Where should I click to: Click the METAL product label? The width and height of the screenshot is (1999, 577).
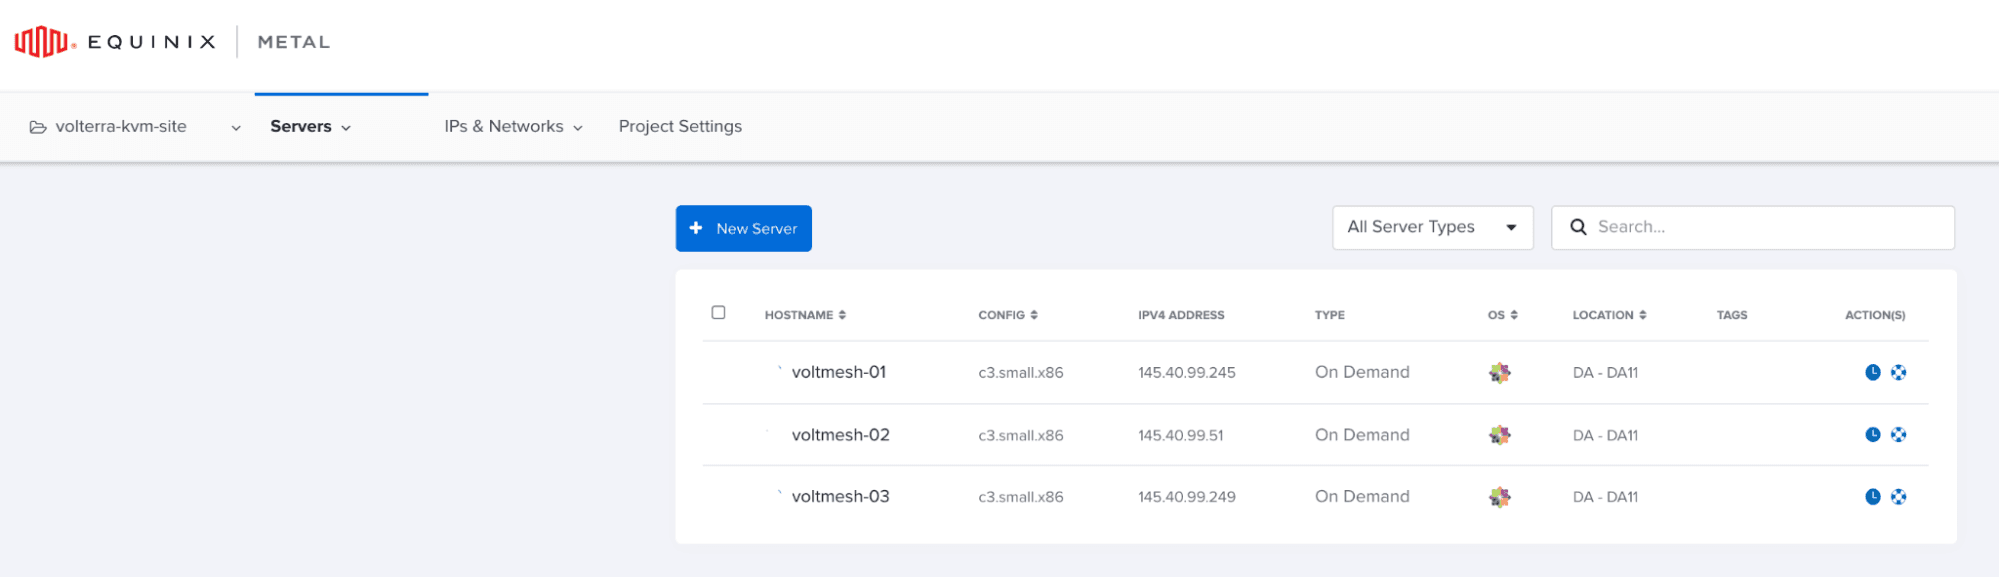(294, 42)
